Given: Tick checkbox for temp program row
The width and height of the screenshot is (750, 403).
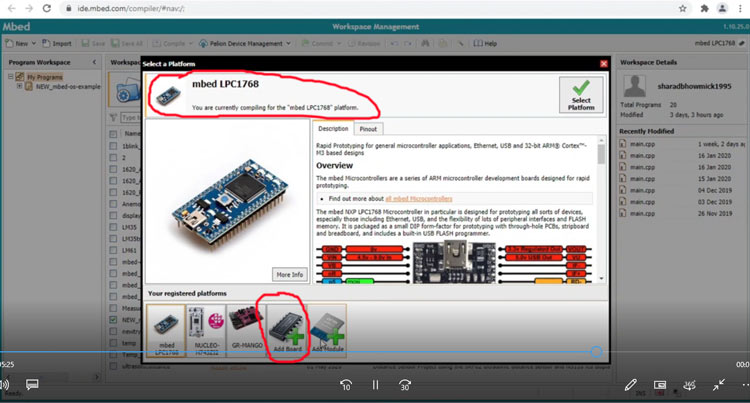Looking at the screenshot, I should [113, 343].
